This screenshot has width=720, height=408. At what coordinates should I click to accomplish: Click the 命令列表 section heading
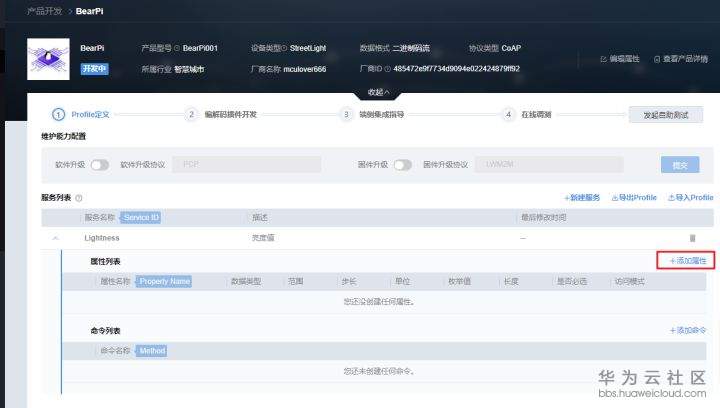coord(105,330)
